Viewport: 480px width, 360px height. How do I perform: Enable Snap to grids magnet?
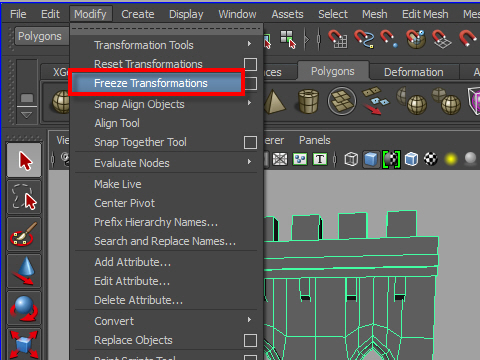tap(337, 39)
